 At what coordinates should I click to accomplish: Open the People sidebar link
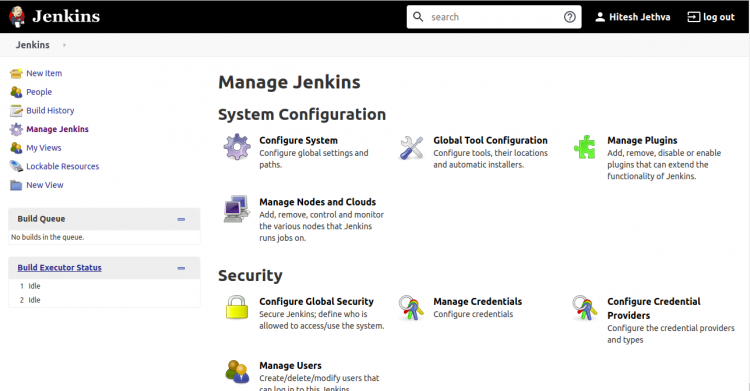pos(39,92)
